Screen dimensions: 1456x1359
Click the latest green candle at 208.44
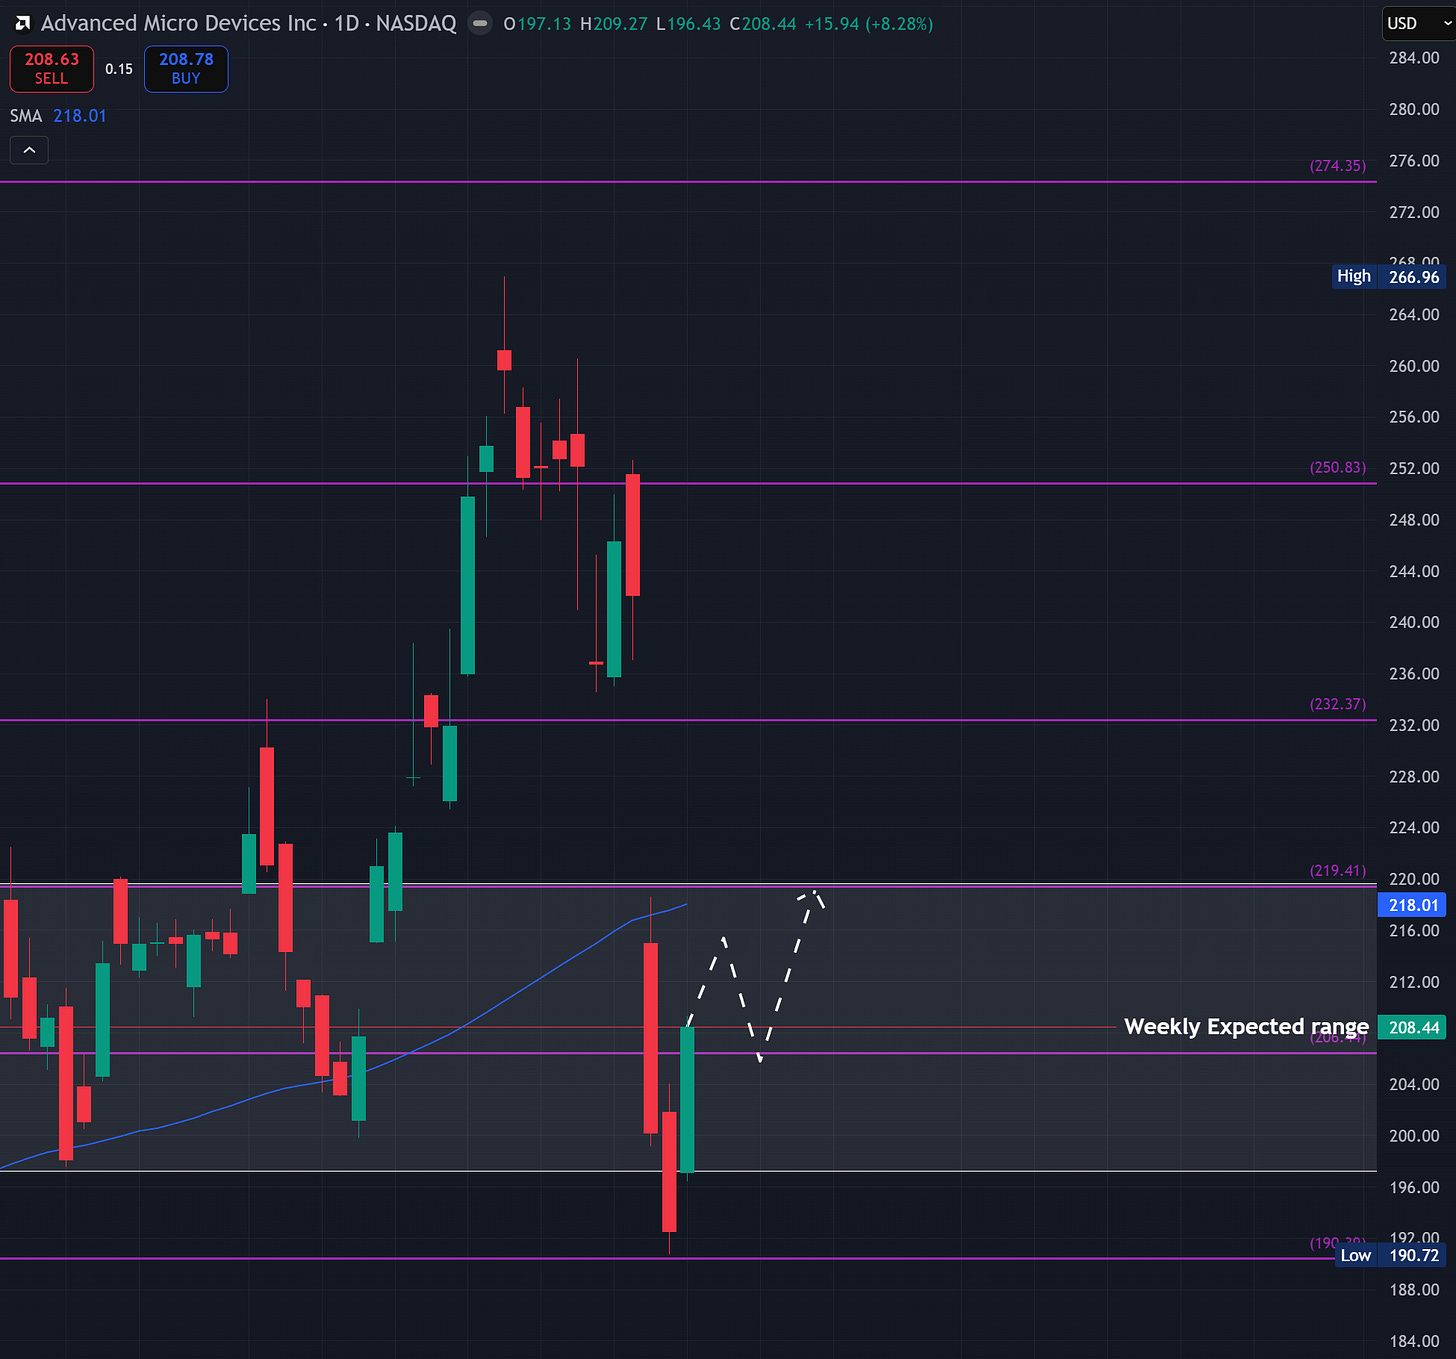point(687,1099)
